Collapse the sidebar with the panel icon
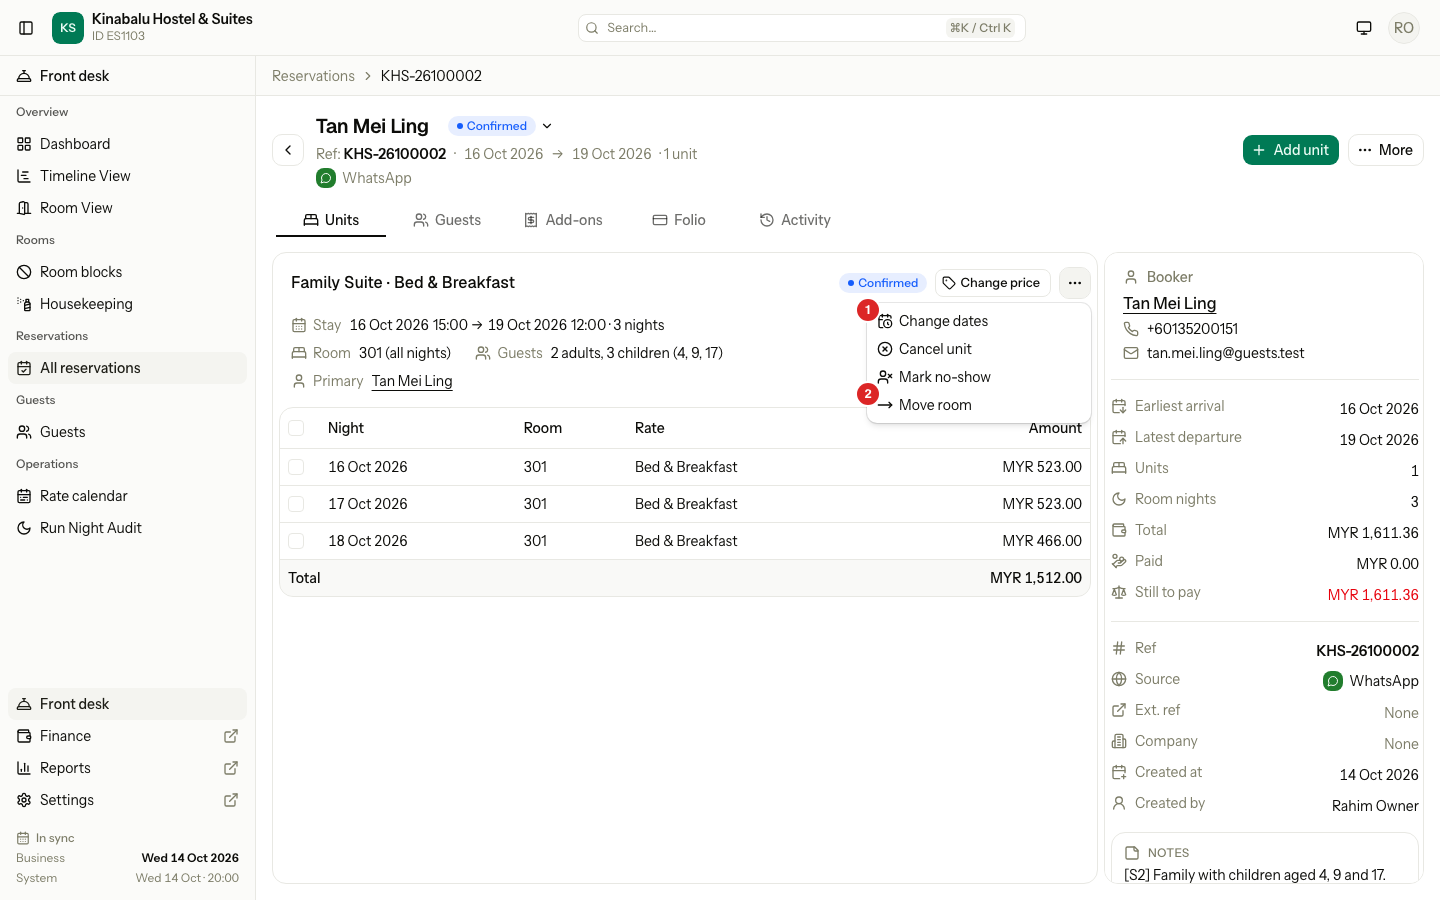 click(x=27, y=28)
